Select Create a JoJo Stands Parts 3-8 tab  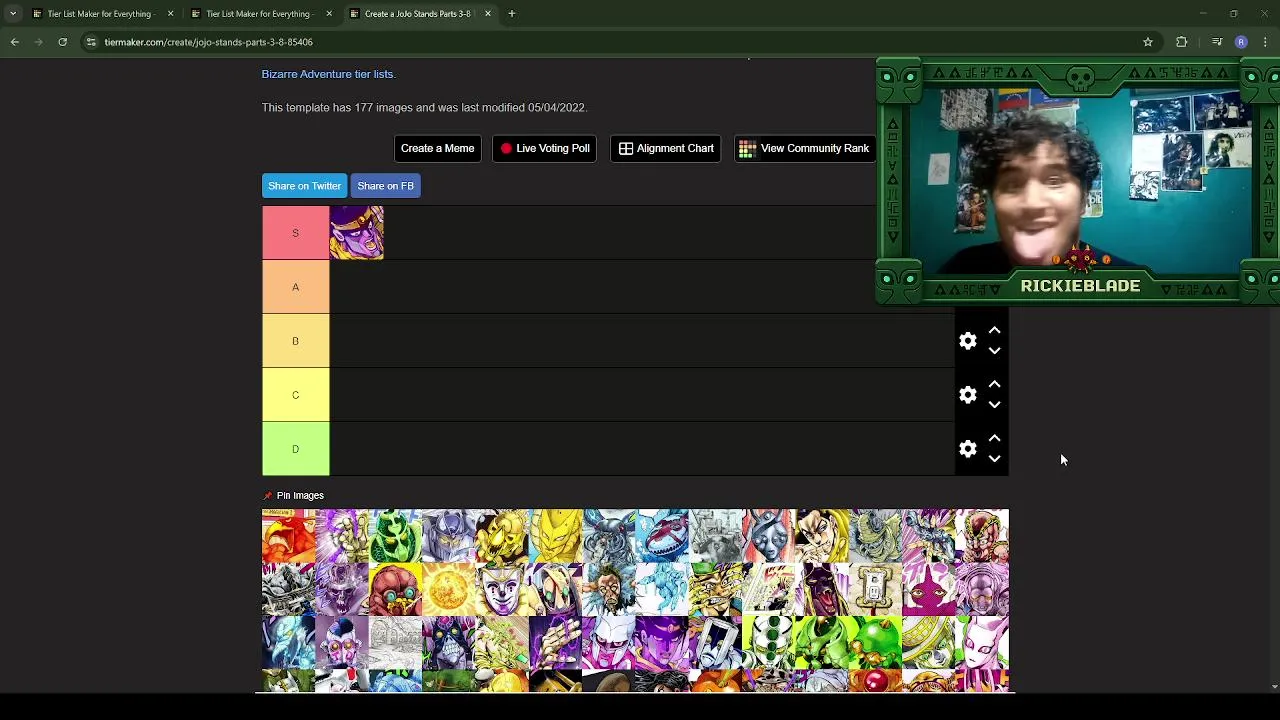click(x=417, y=14)
